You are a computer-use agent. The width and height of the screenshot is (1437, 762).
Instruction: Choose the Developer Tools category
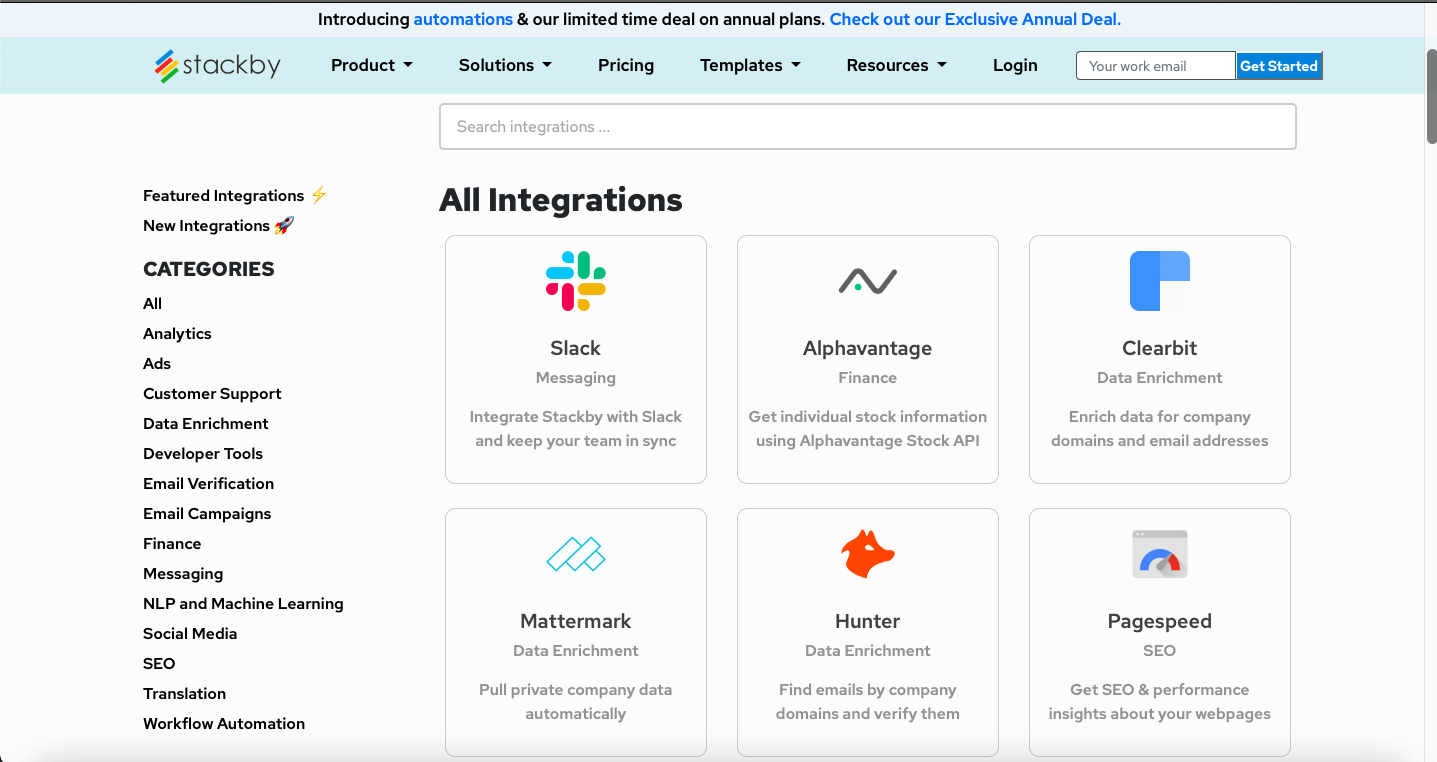[x=203, y=454]
